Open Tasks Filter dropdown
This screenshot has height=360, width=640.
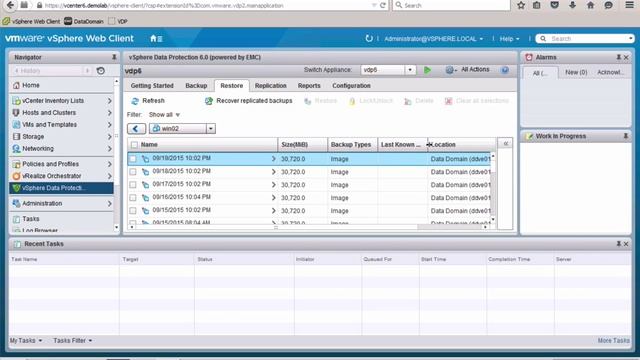pyautogui.click(x=72, y=340)
